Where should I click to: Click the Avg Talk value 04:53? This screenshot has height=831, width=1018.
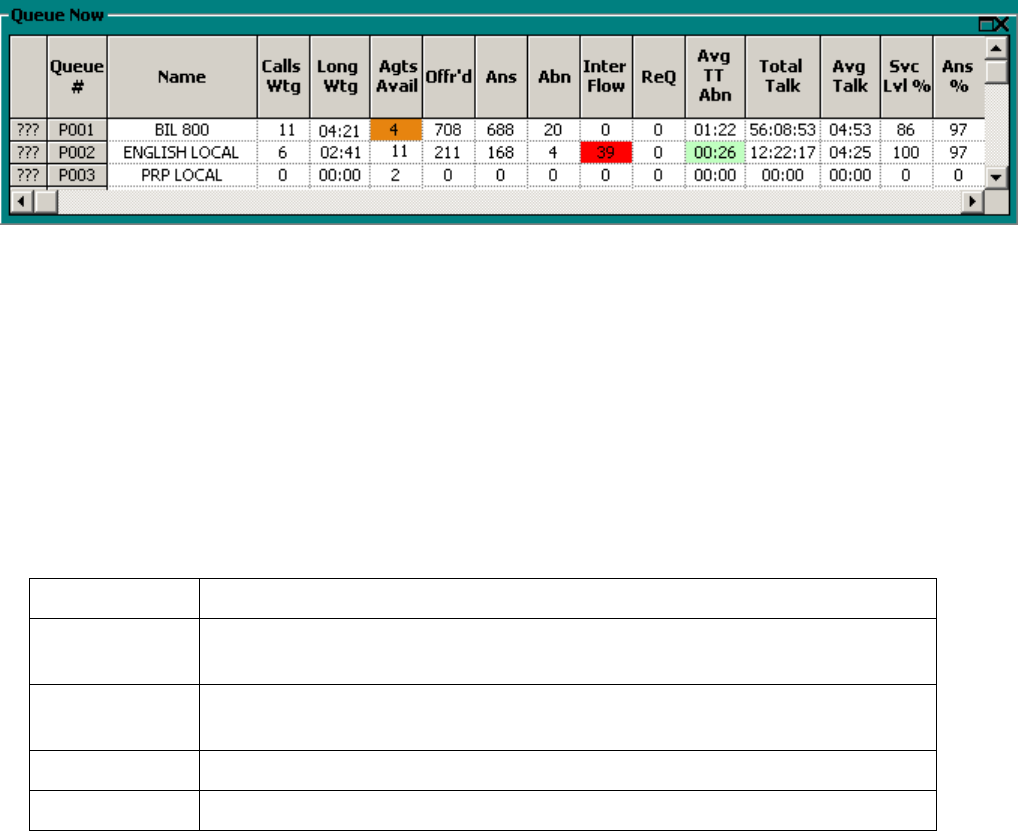(x=850, y=130)
